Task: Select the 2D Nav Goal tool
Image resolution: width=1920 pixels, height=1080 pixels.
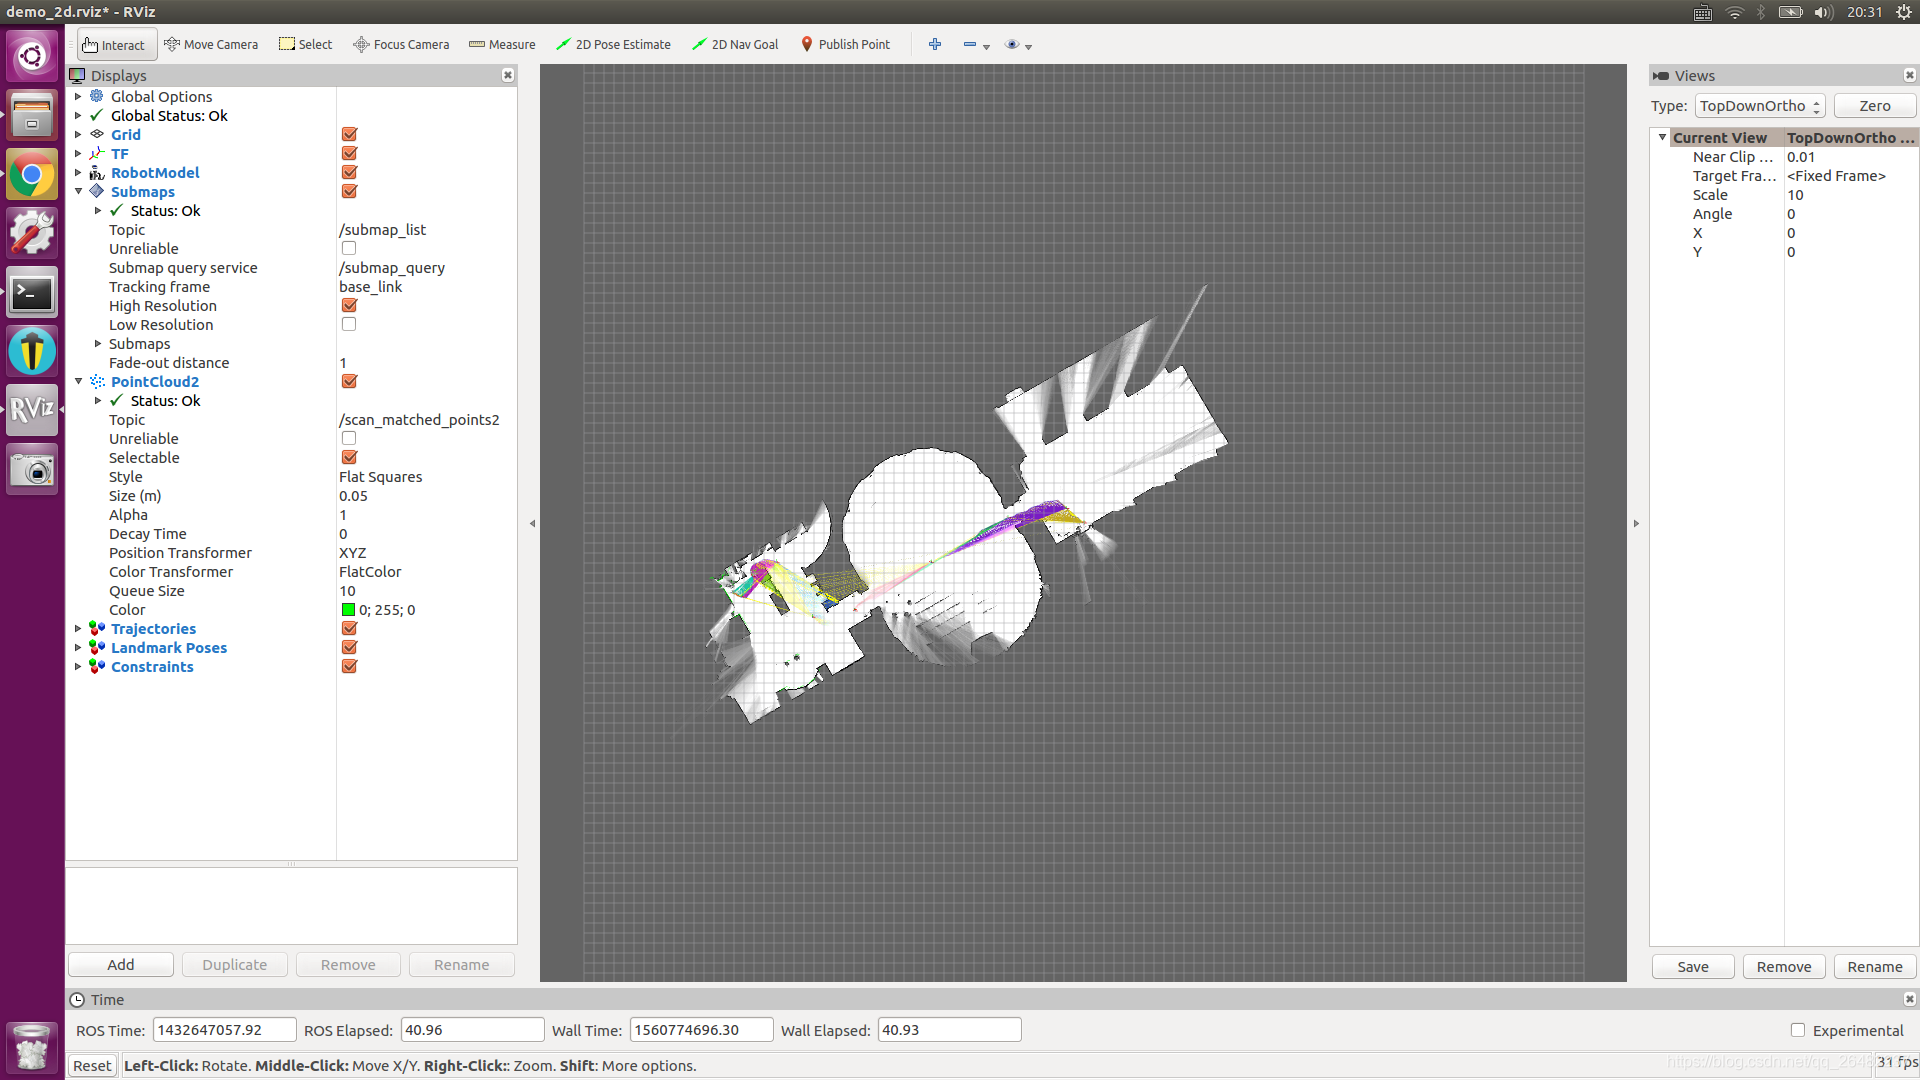Action: pyautogui.click(x=735, y=44)
